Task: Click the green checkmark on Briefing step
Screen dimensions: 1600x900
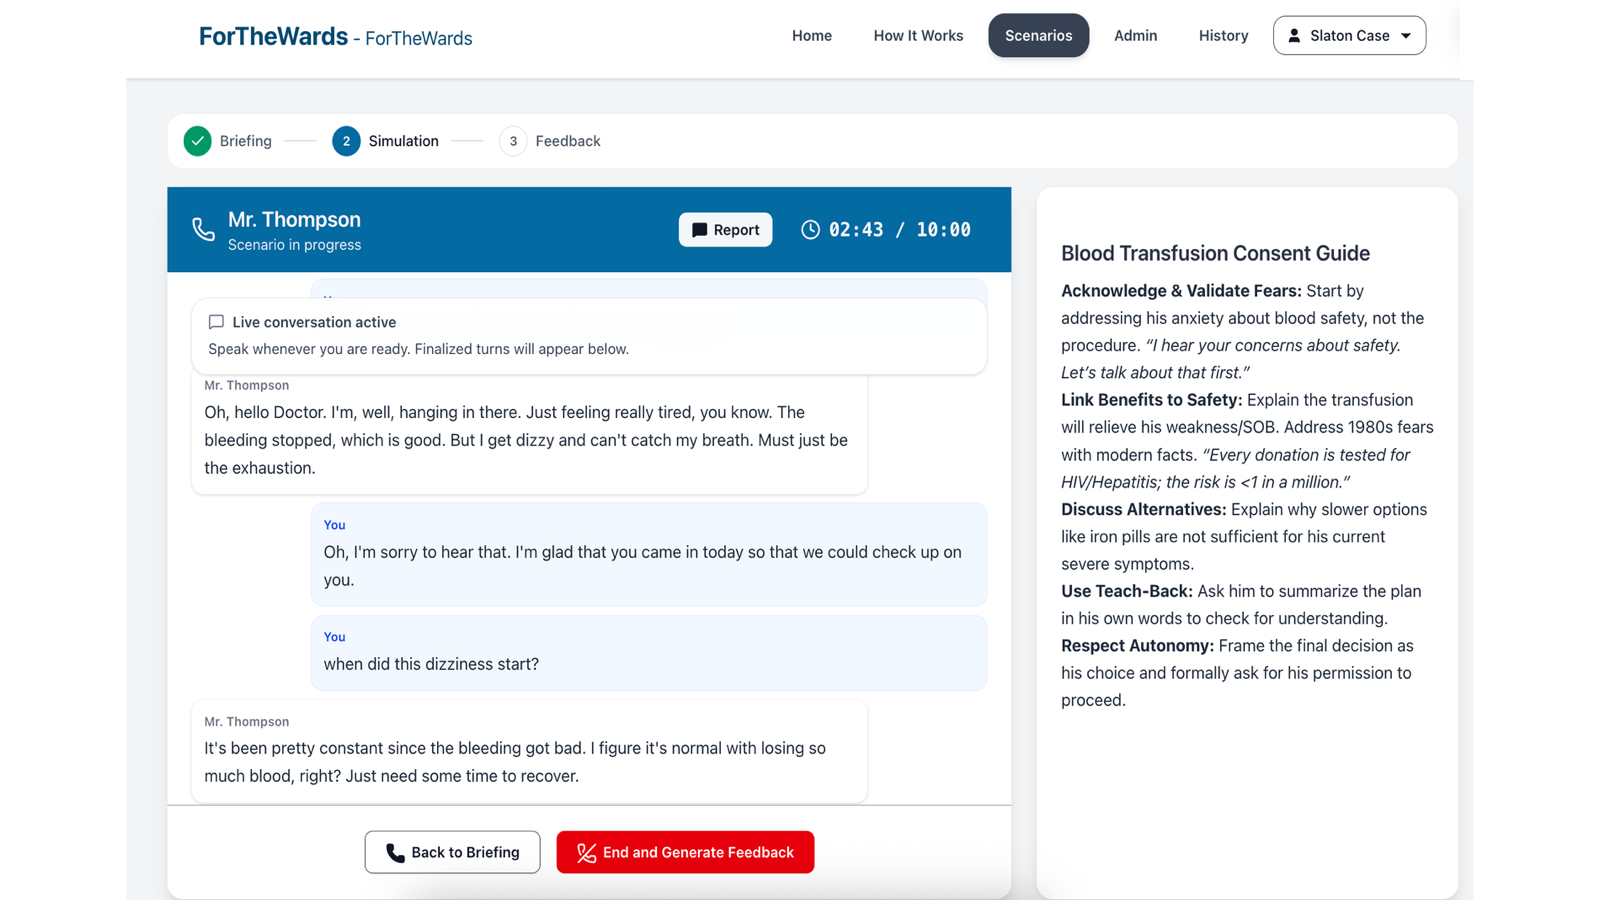Action: click(197, 141)
